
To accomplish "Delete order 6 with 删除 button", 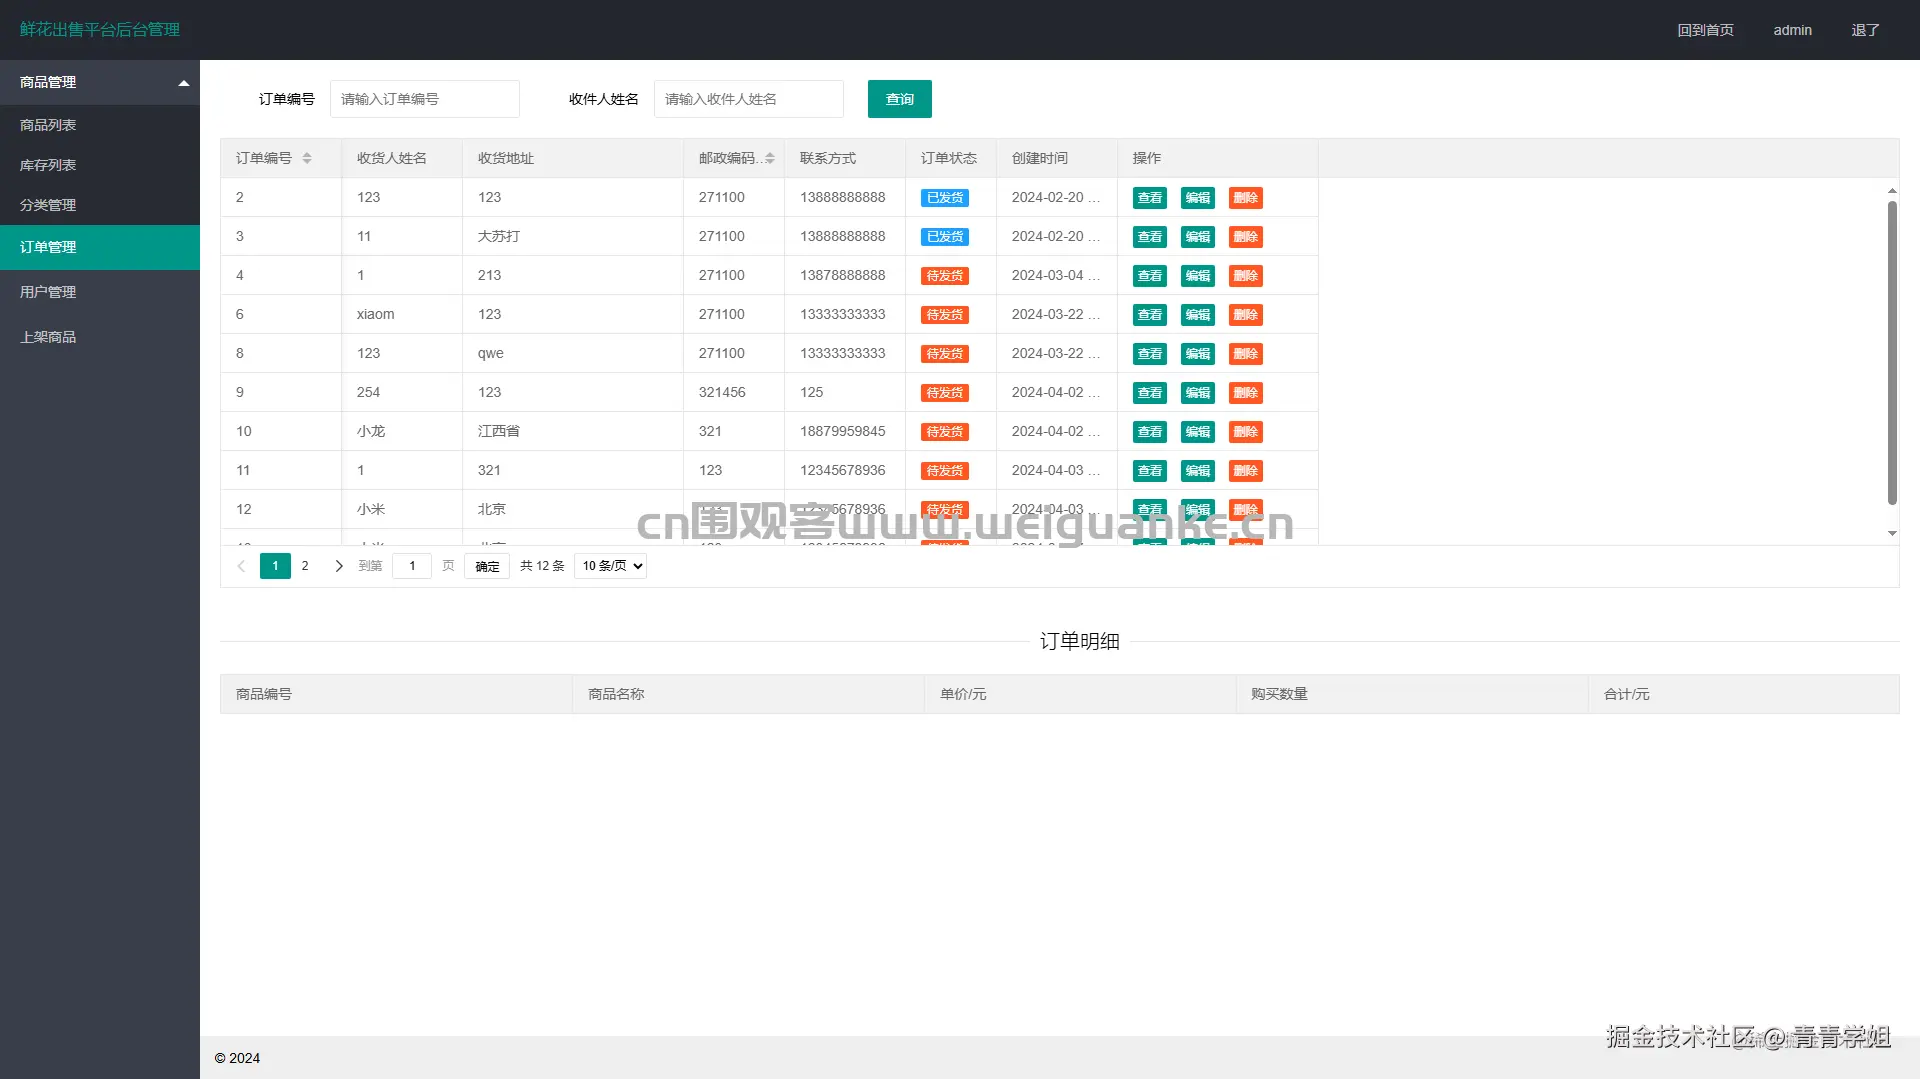I will pos(1246,315).
